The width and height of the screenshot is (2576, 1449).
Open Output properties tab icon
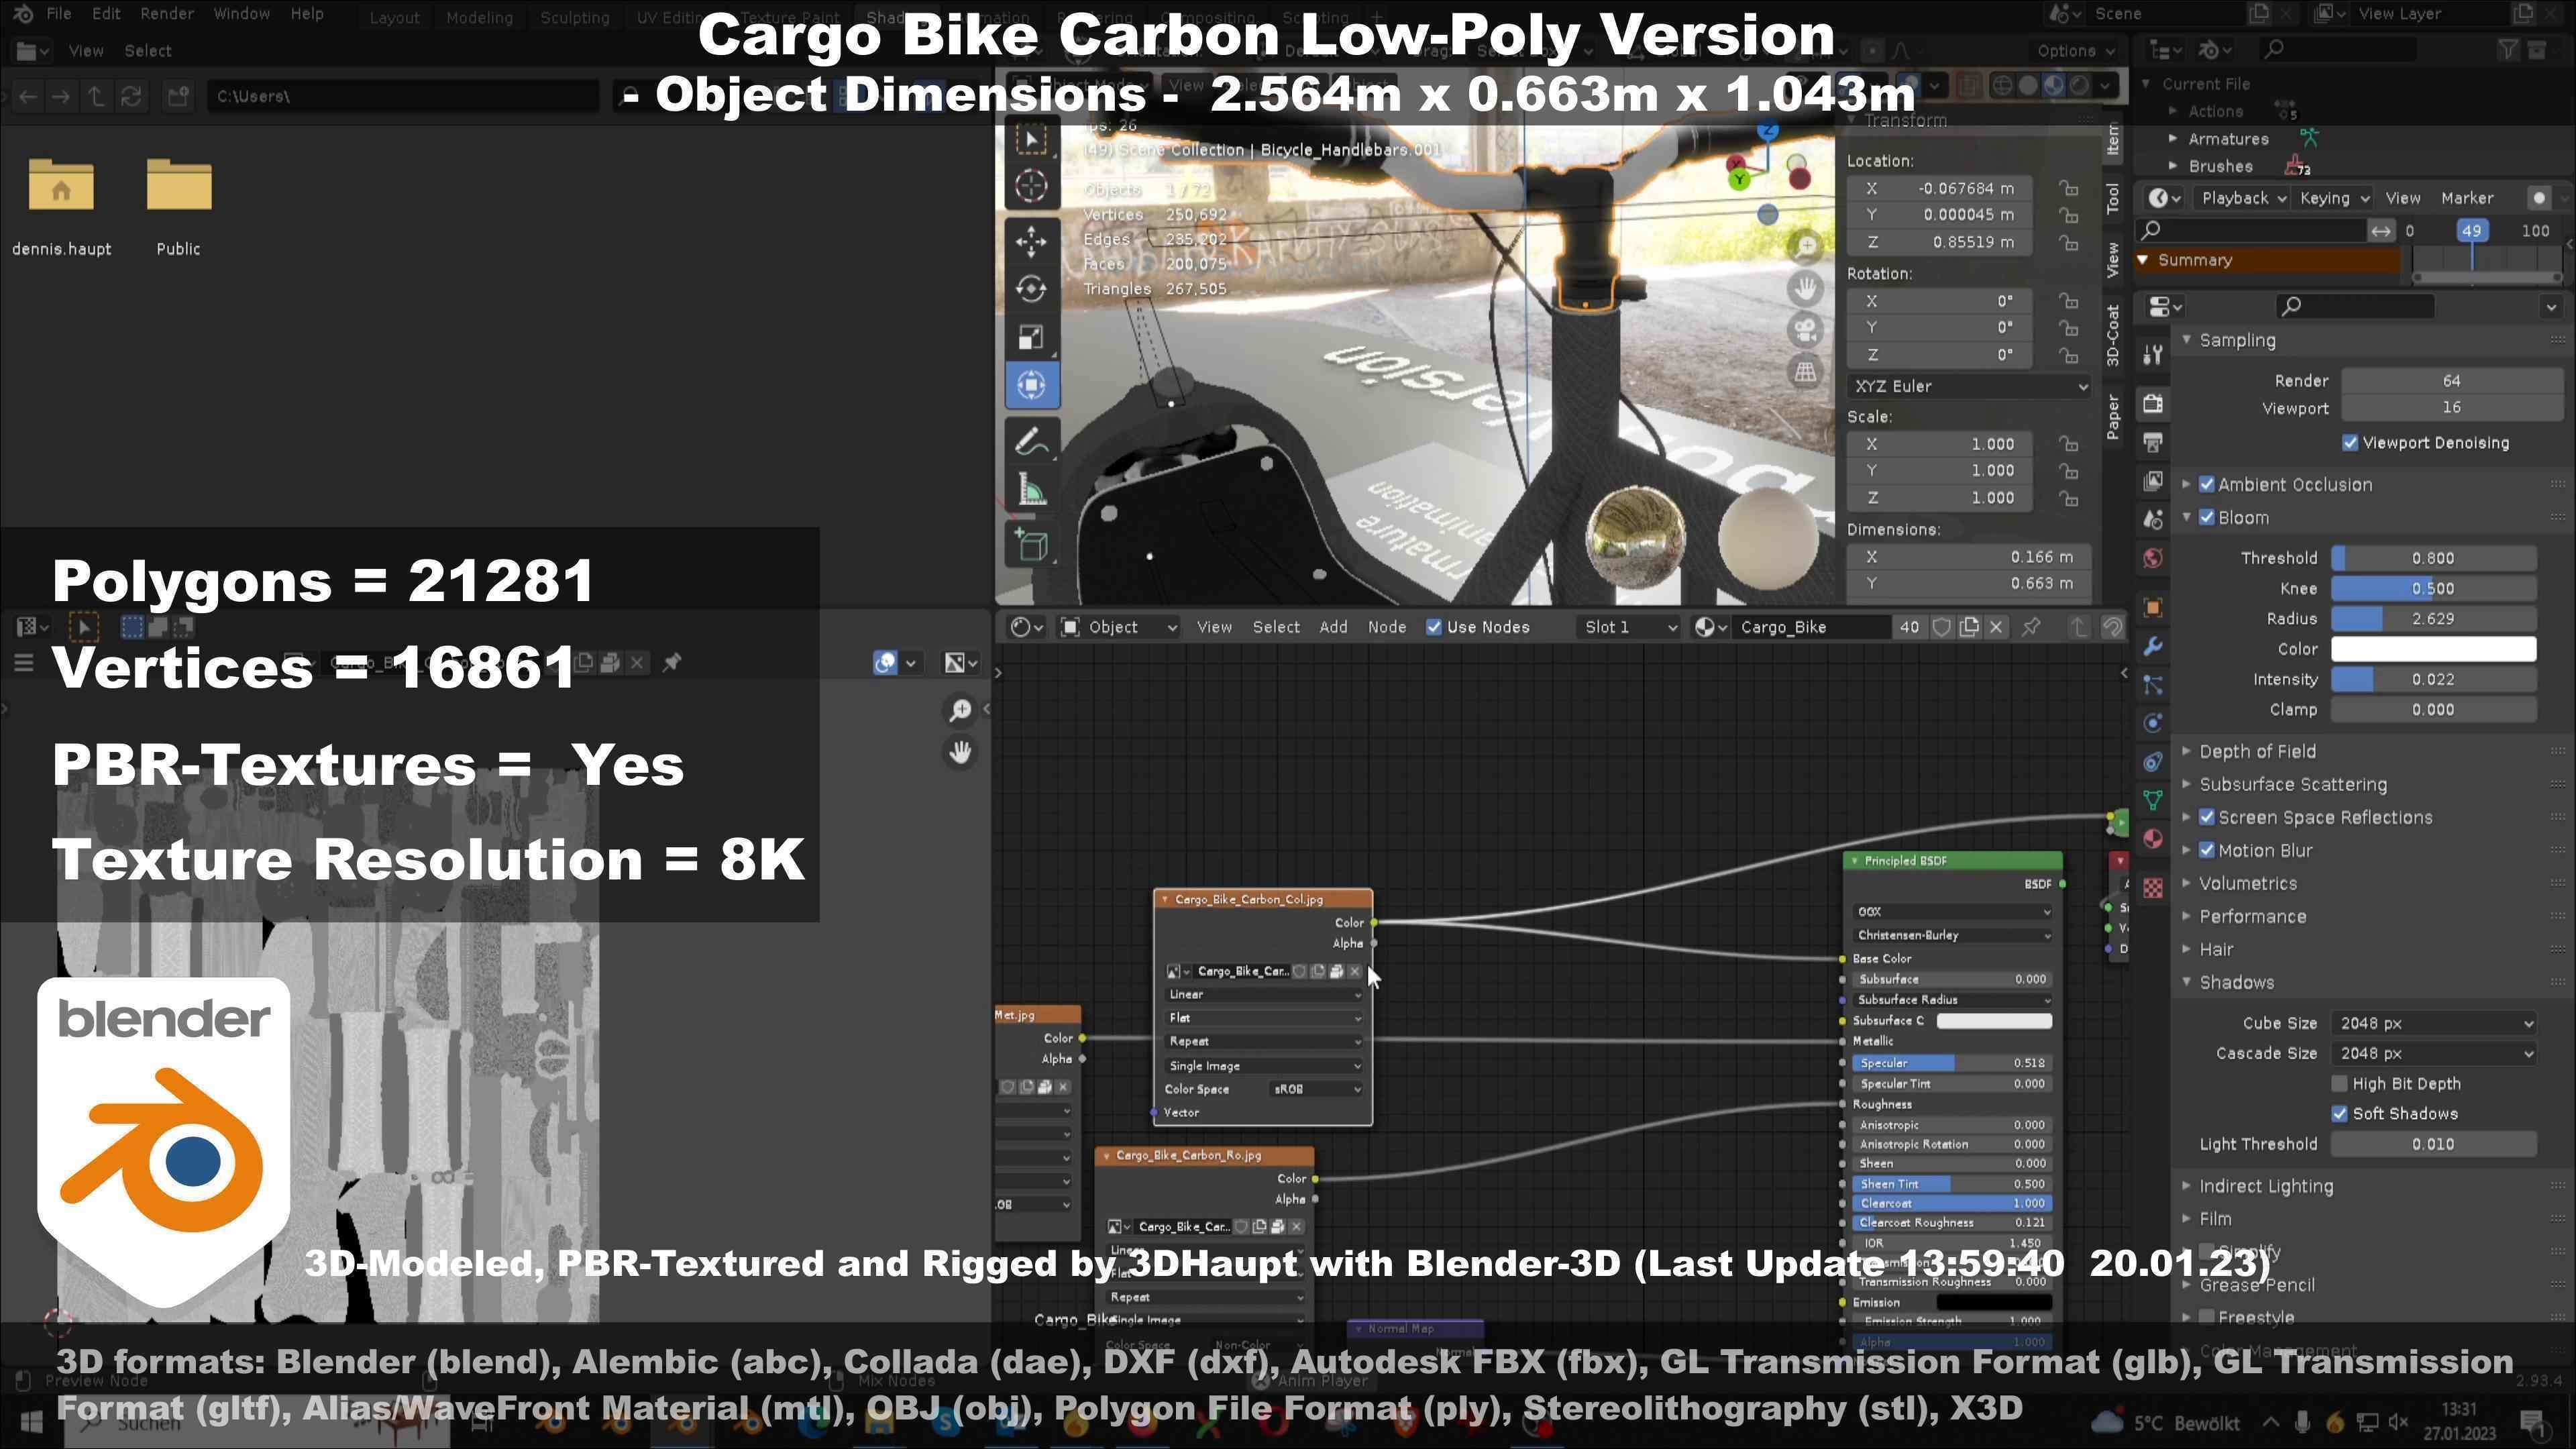2153,442
